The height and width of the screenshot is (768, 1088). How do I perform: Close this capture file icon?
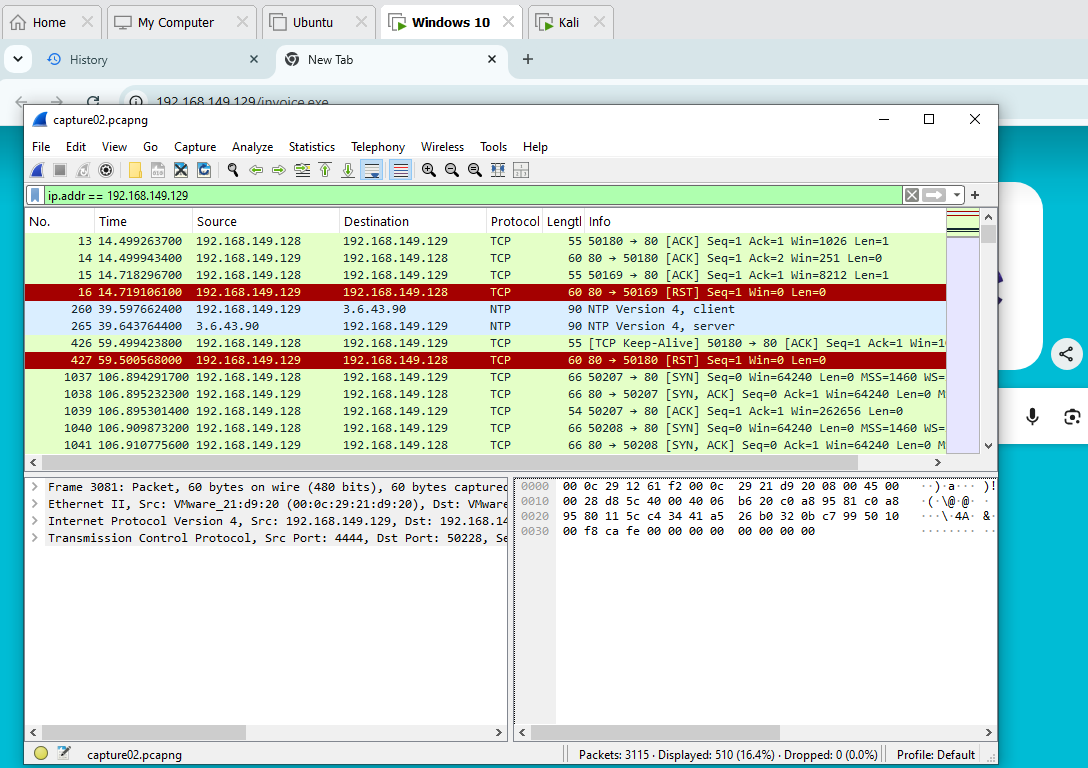point(180,170)
